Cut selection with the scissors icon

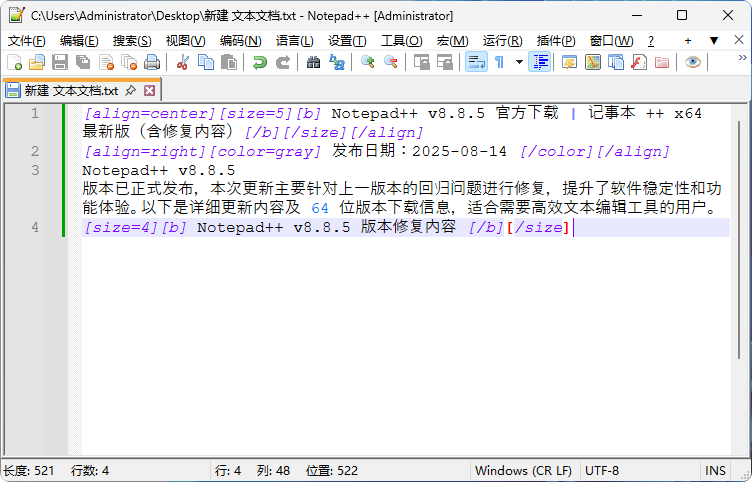182,62
